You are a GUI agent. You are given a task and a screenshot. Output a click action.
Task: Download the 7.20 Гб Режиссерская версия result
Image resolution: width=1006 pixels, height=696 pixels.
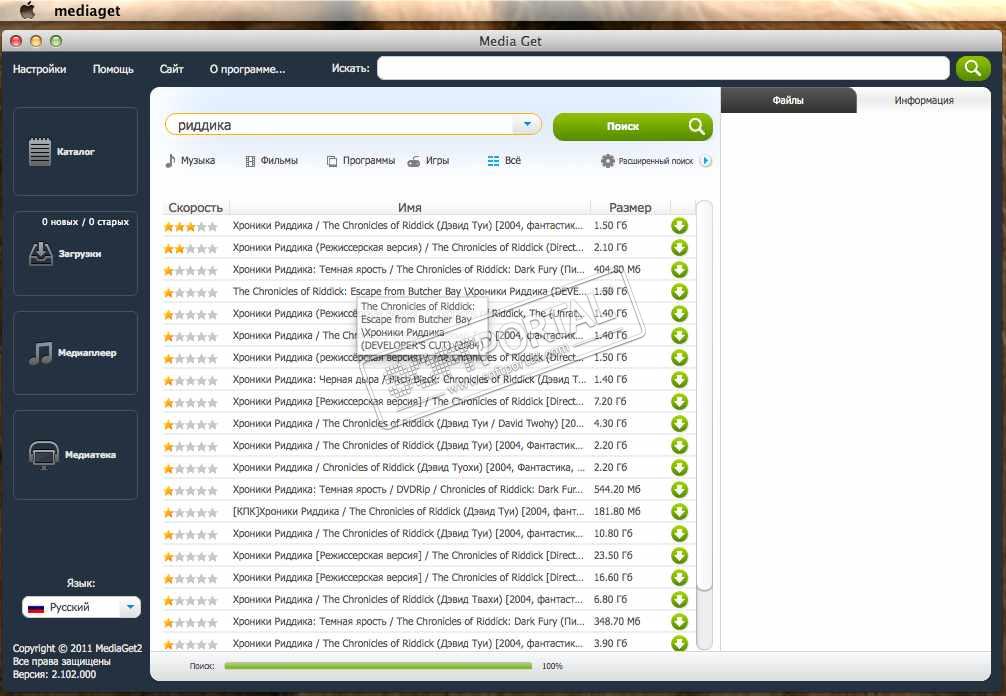point(679,402)
